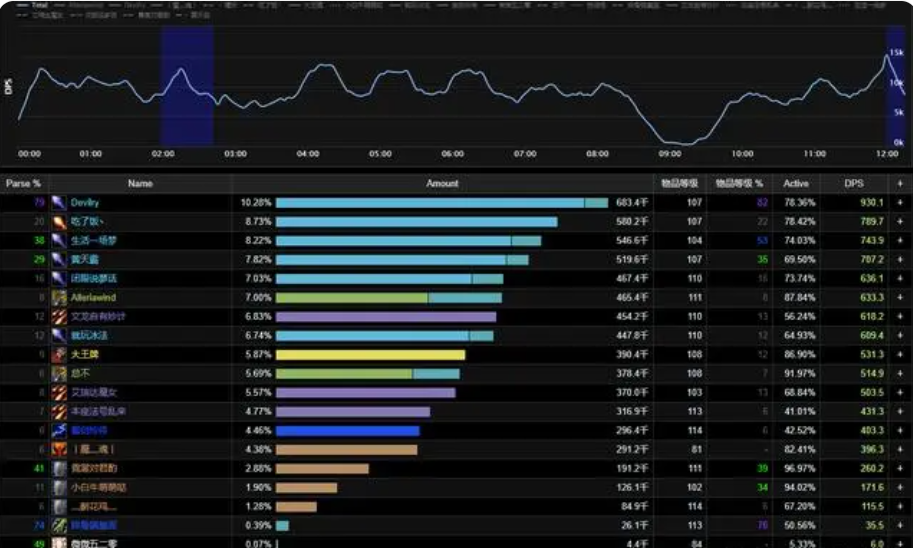Open player Allerlawind's name link

[x=93, y=298]
